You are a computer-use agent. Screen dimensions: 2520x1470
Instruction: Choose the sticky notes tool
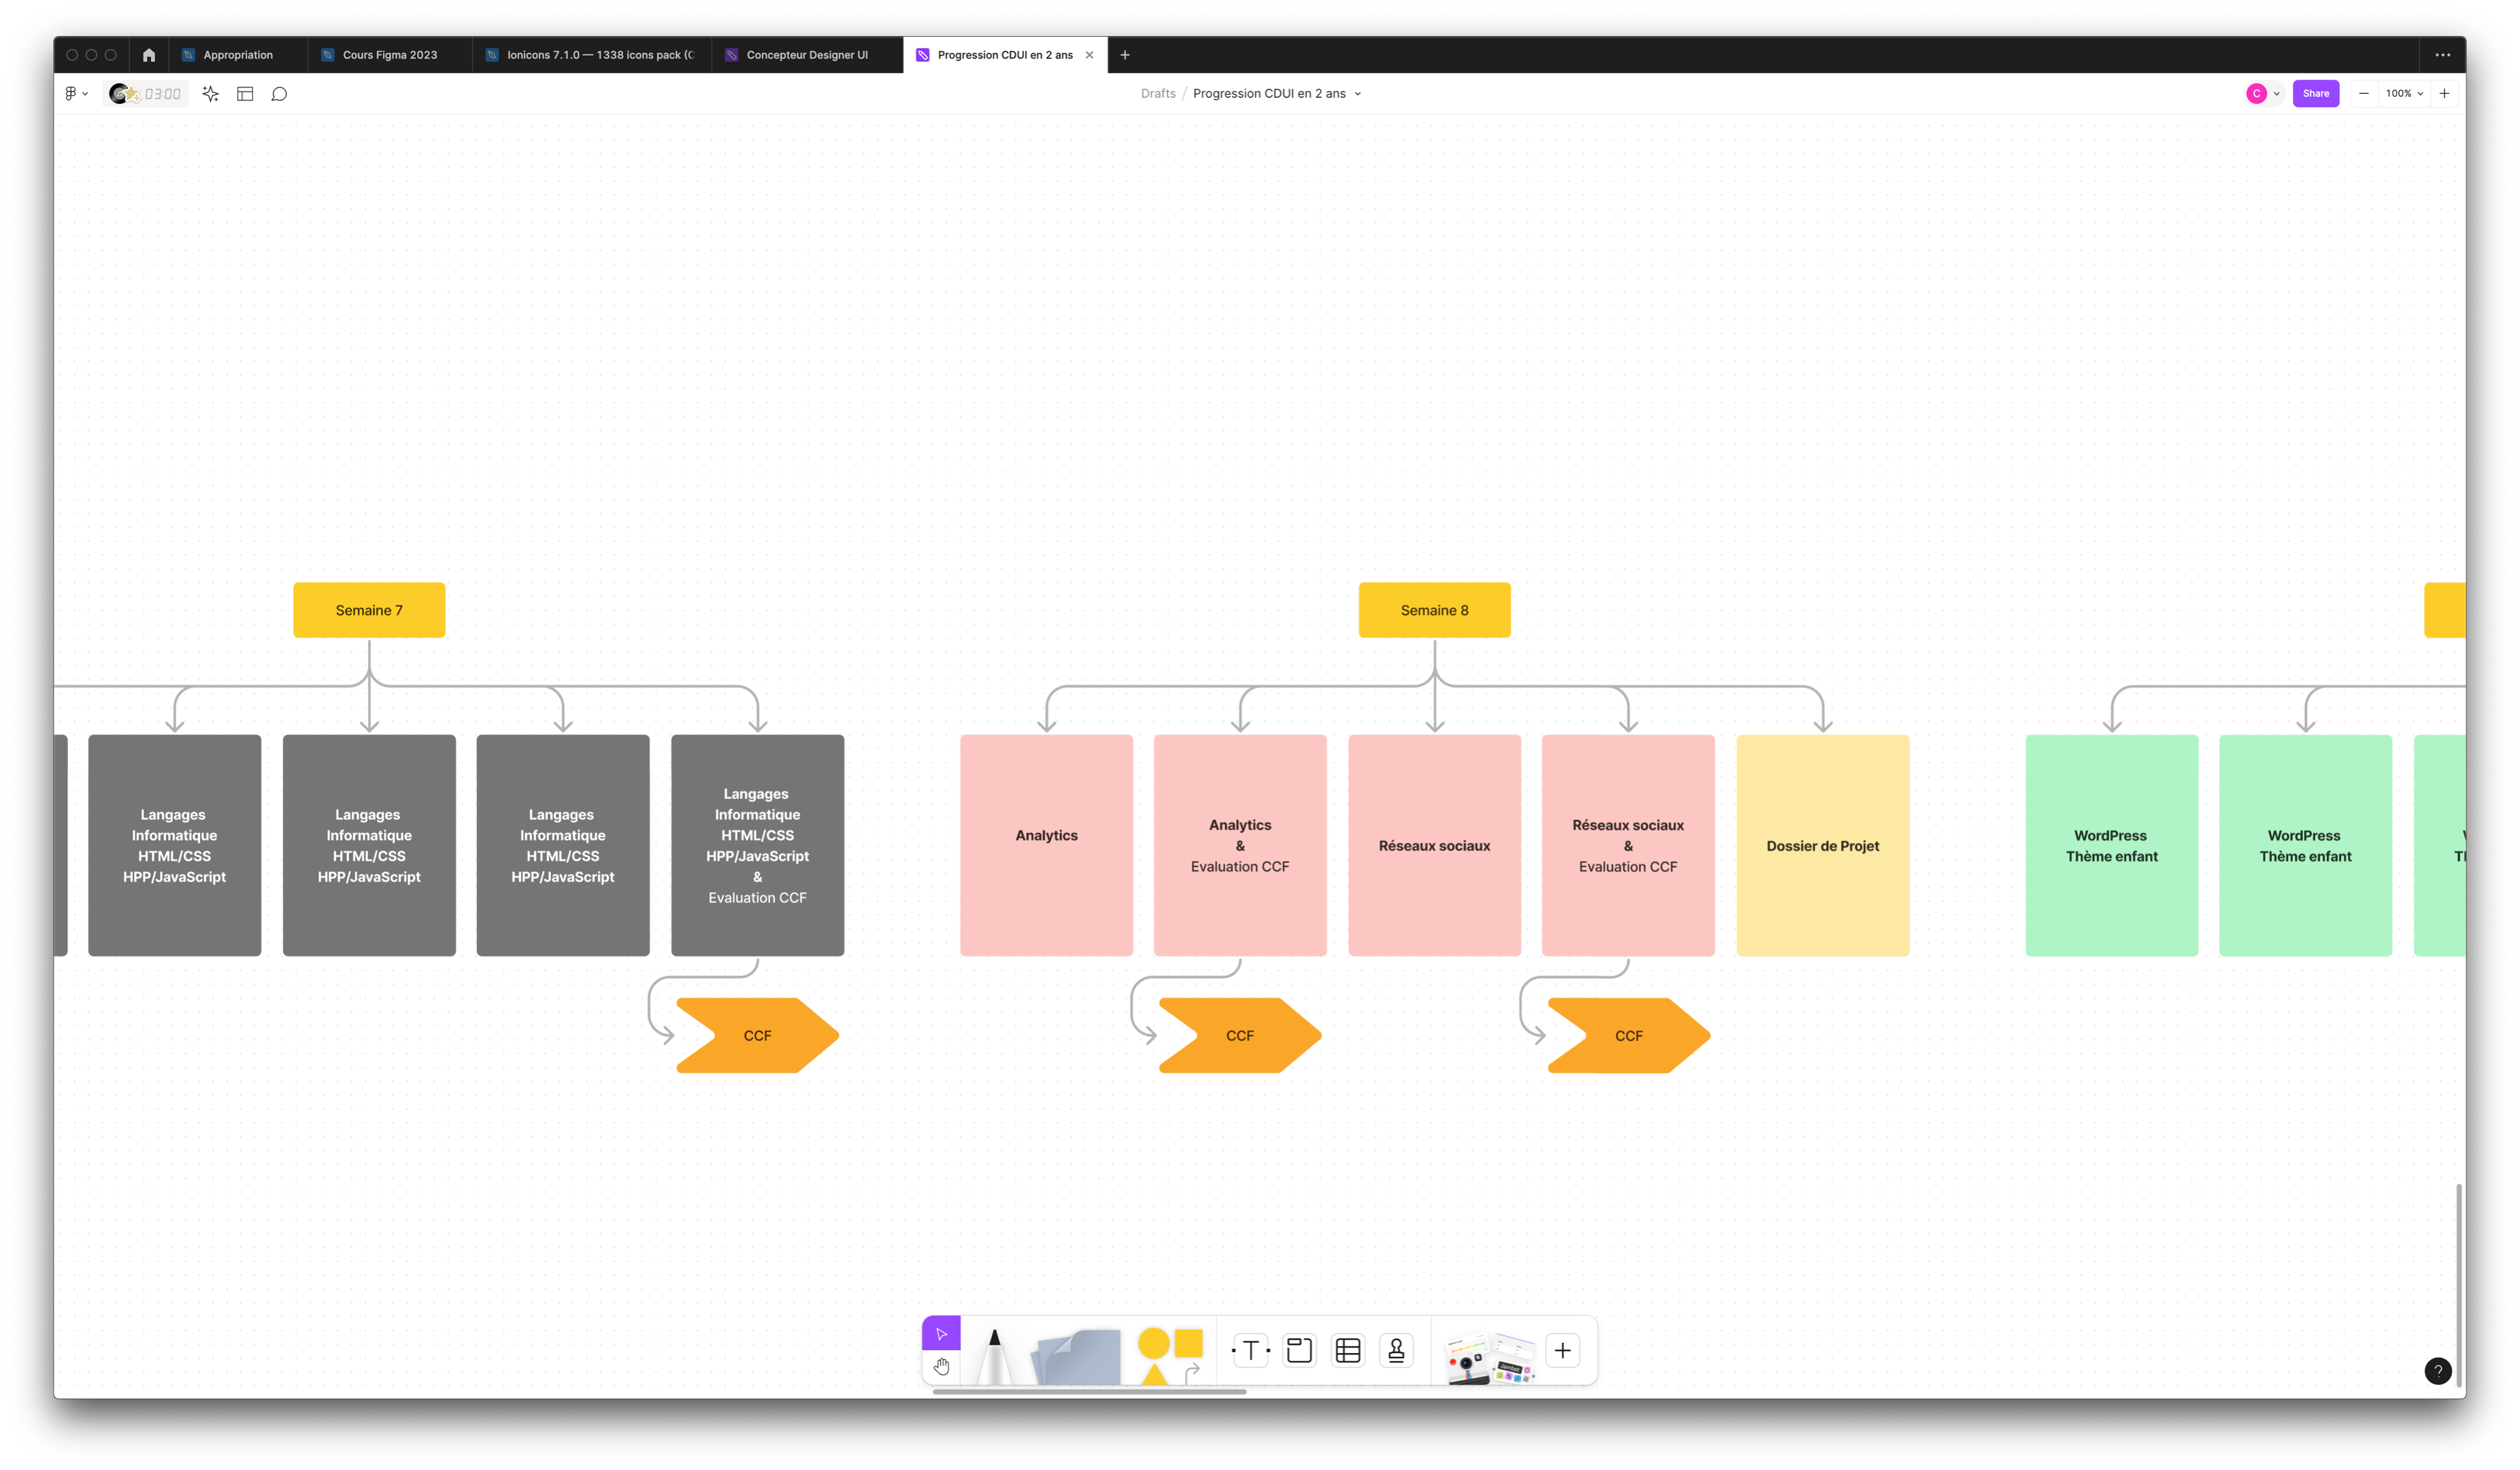(x=1077, y=1357)
